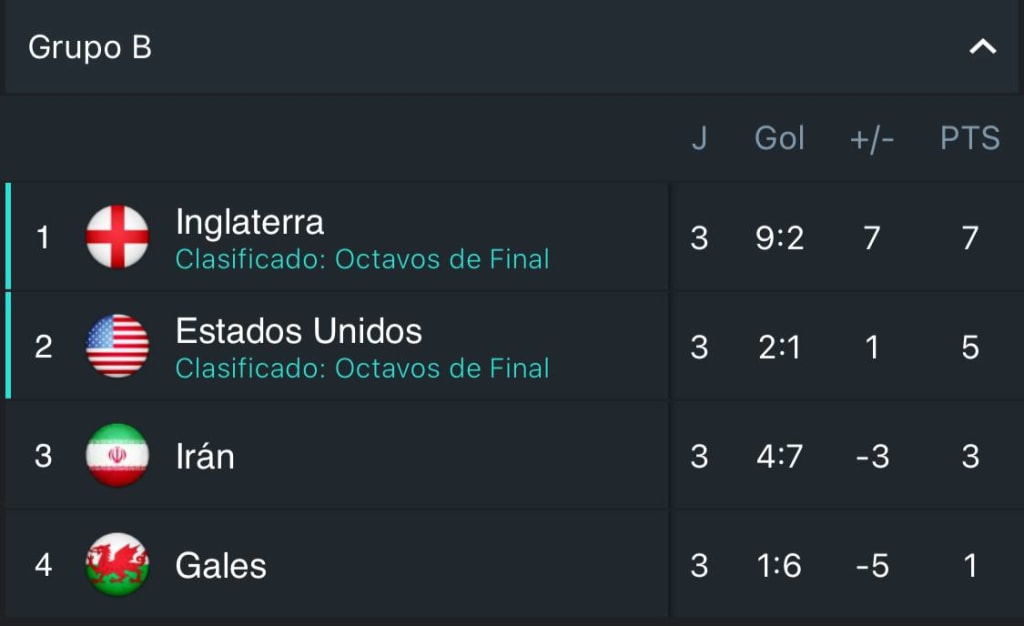Click the England flag icon

[118, 238]
